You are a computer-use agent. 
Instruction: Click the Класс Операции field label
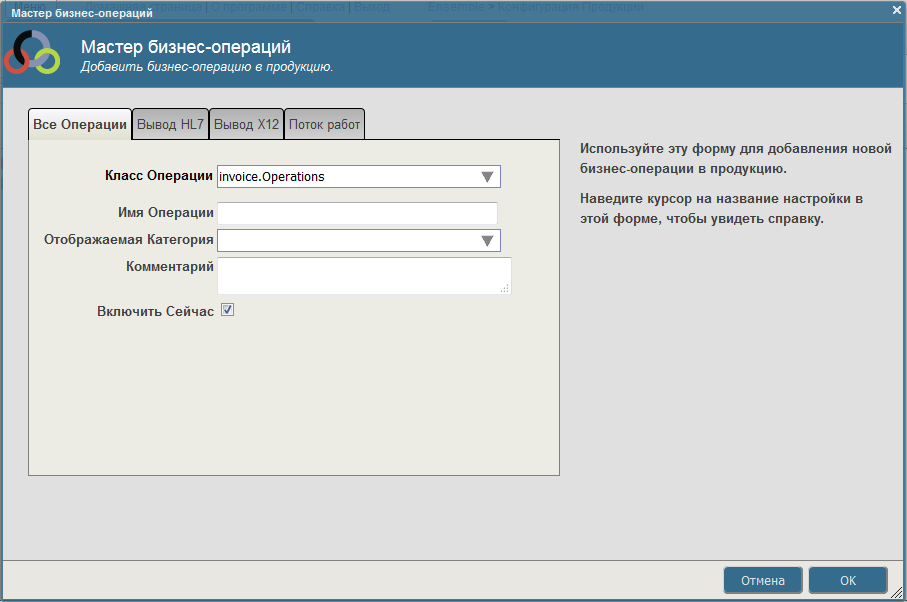[x=159, y=176]
